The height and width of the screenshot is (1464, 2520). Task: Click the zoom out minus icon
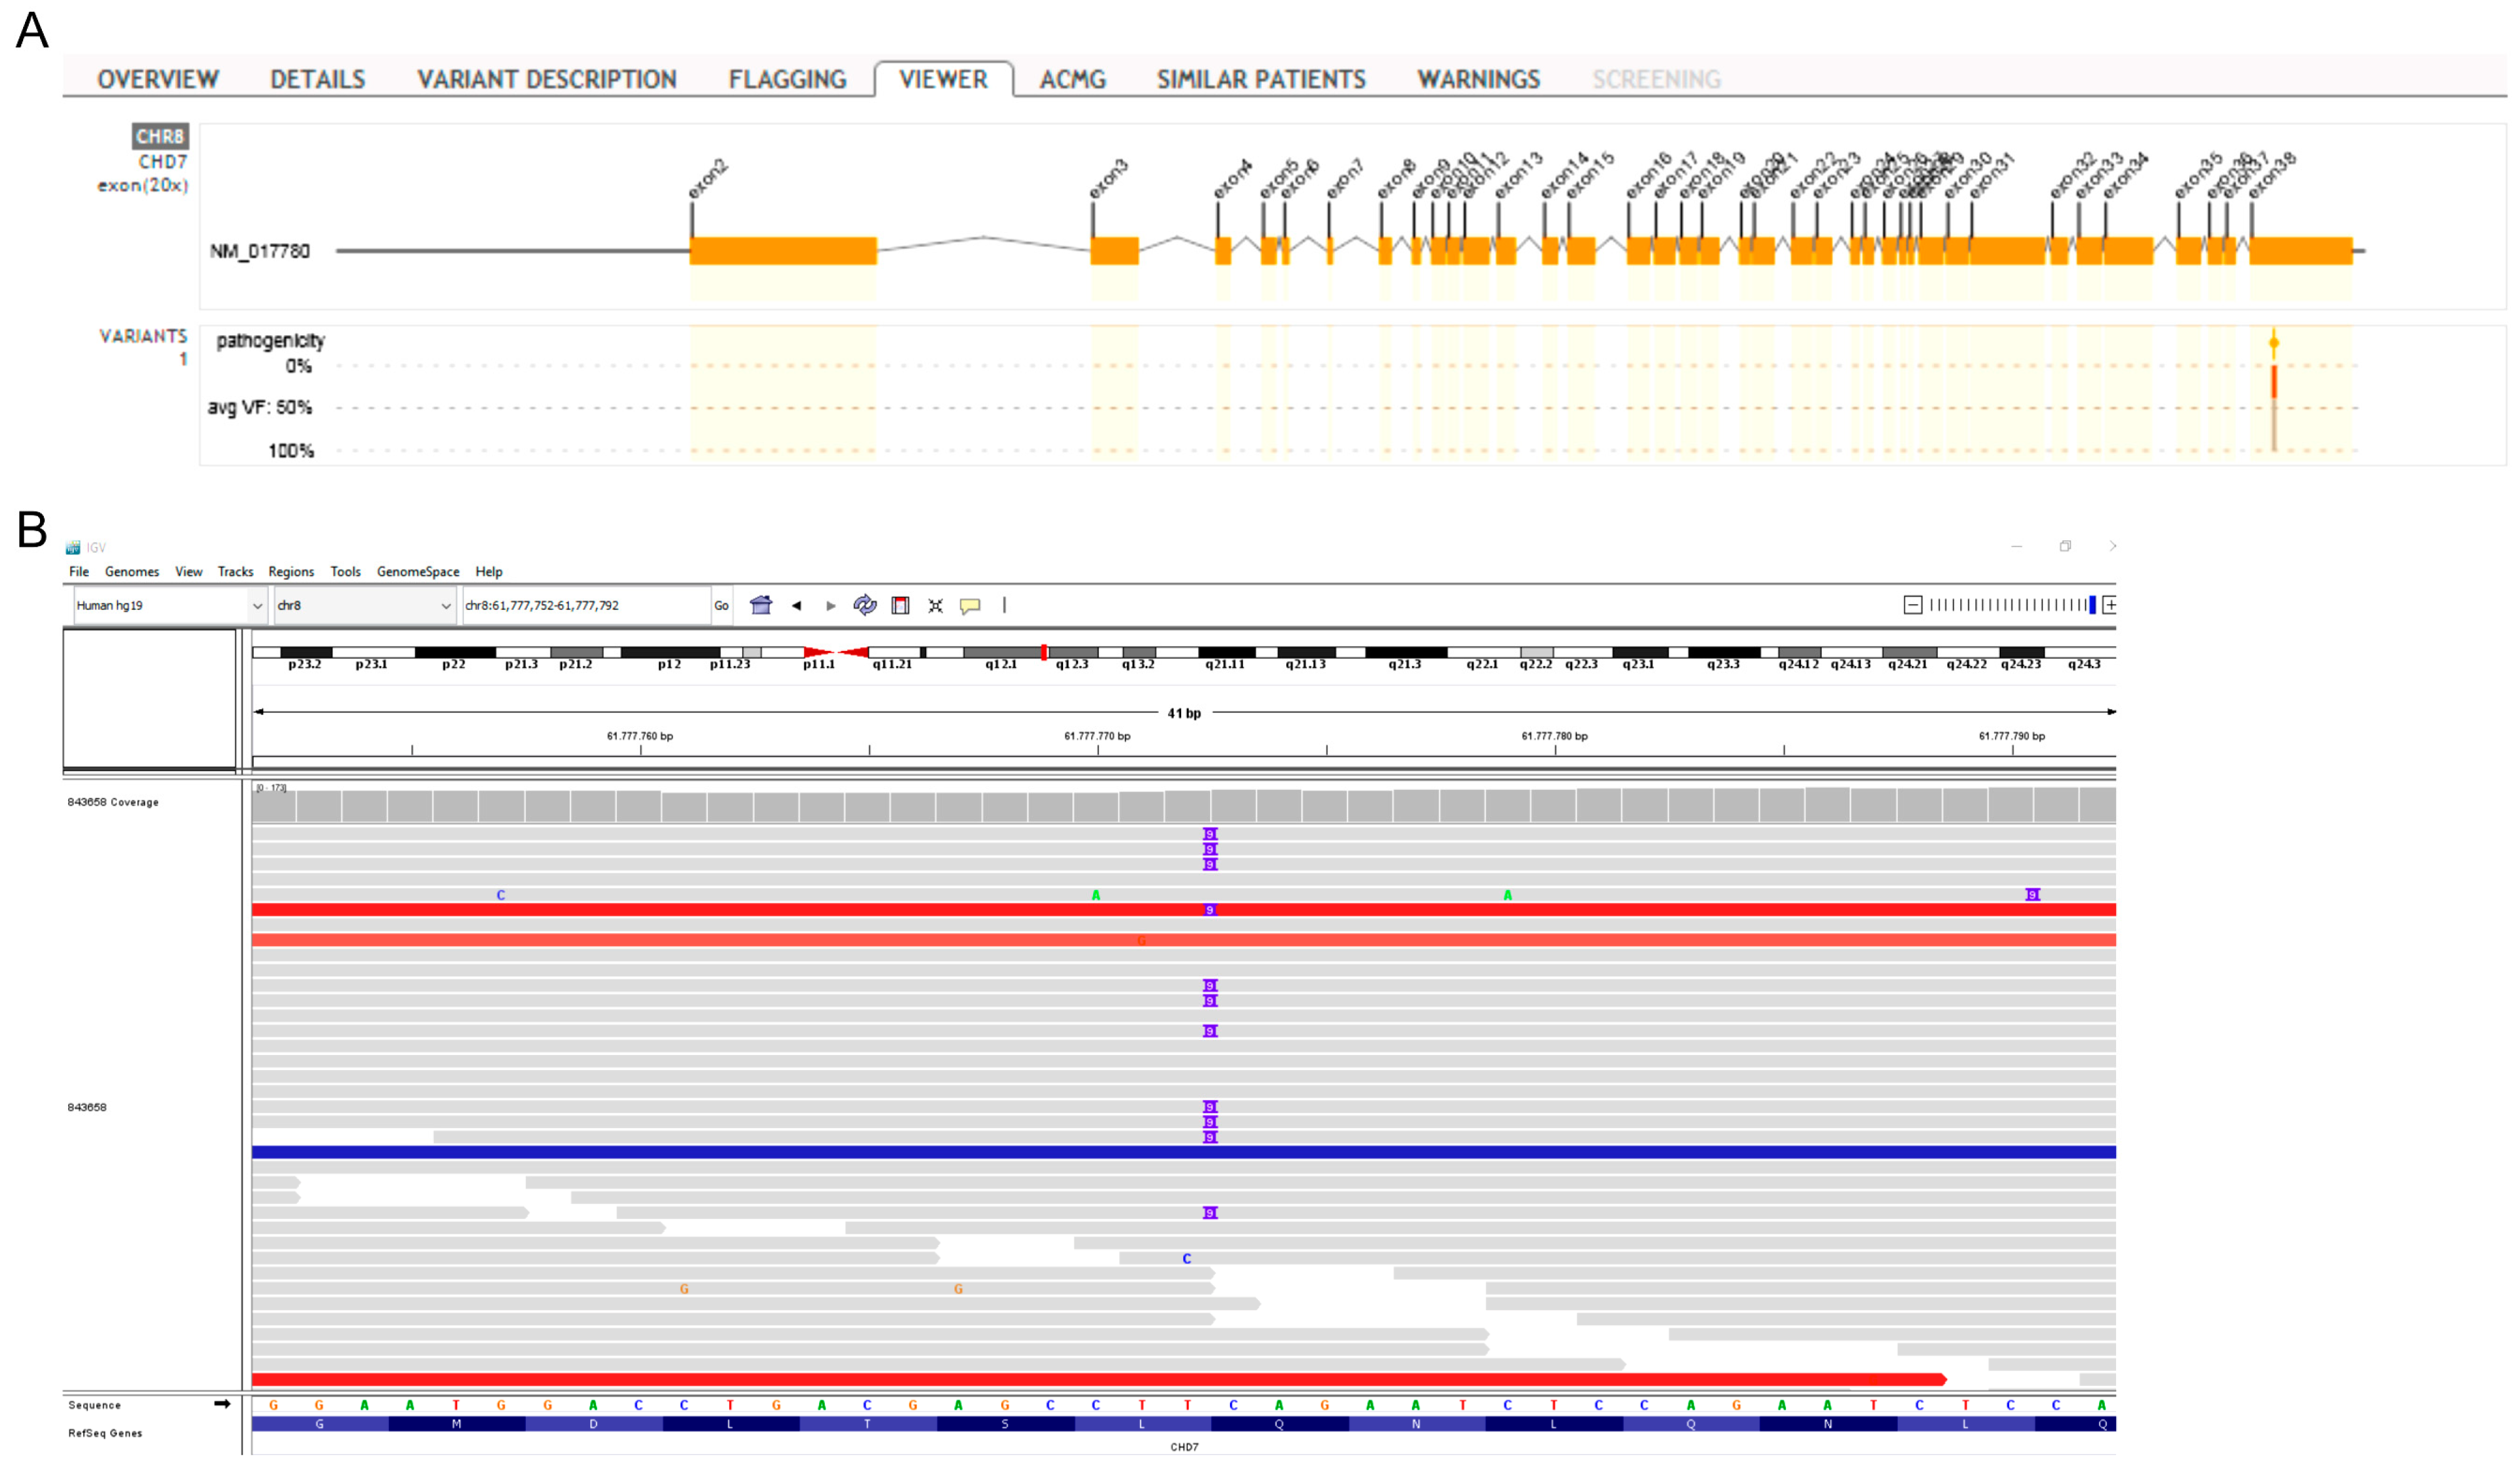1912,605
